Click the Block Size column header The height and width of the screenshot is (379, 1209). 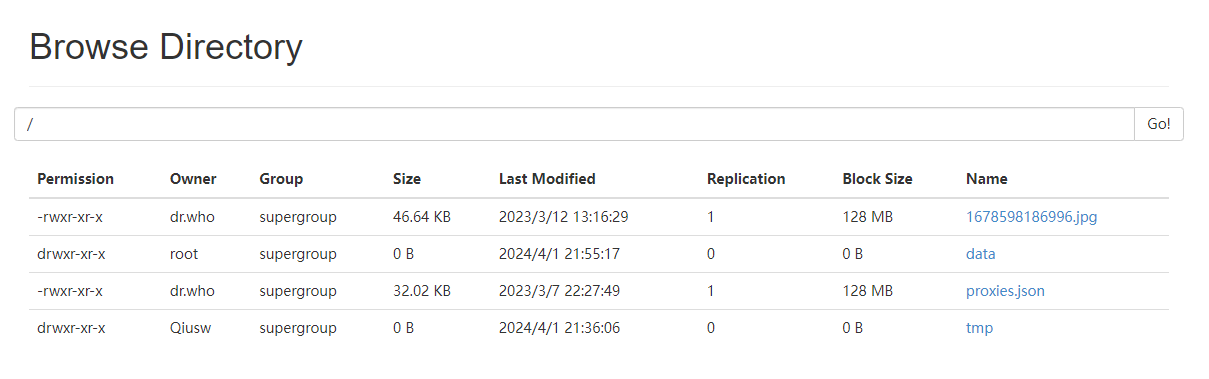(878, 179)
